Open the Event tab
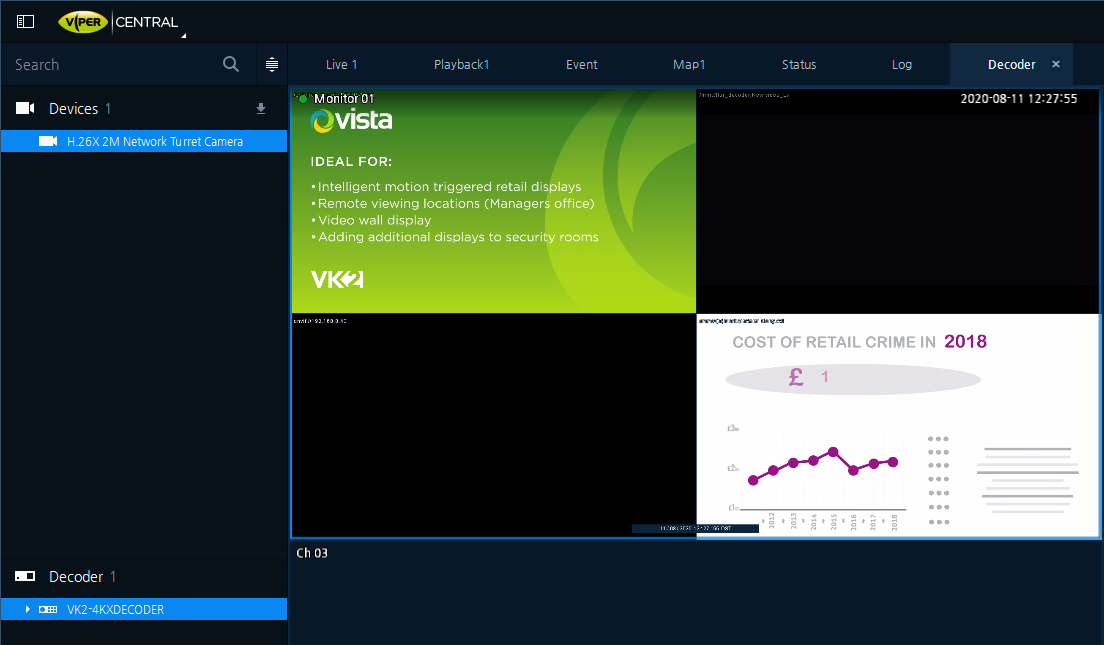Screen dimensions: 1104x645 [x=582, y=65]
